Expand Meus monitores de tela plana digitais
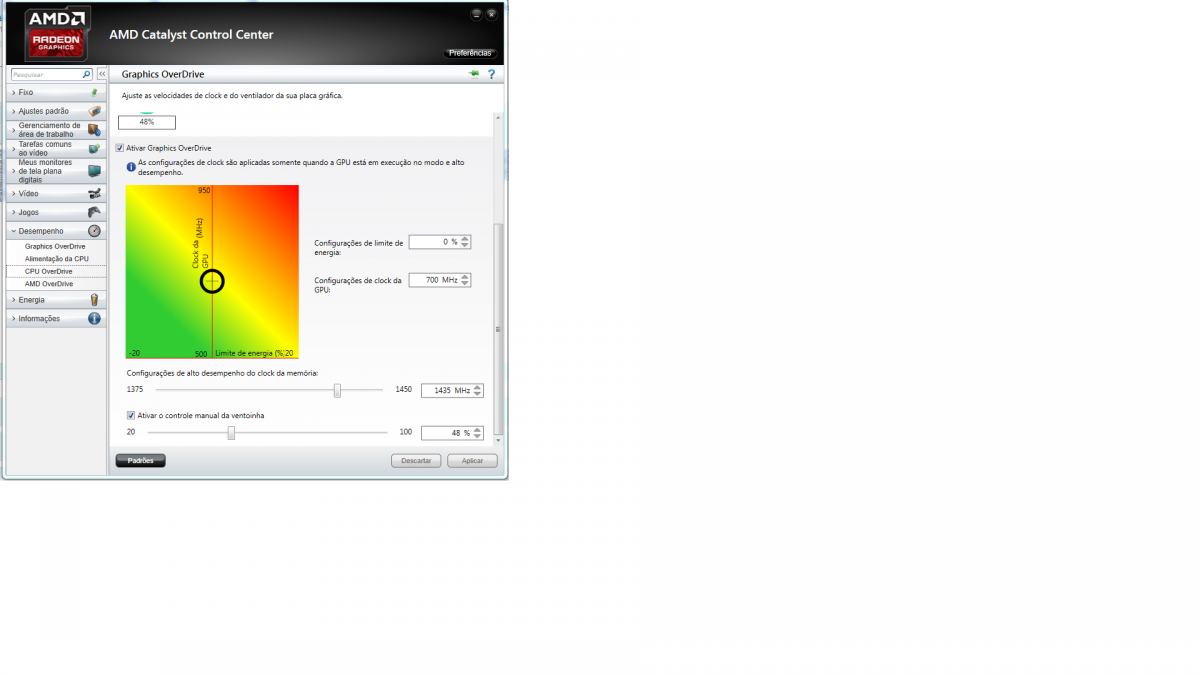 pyautogui.click(x=55, y=171)
